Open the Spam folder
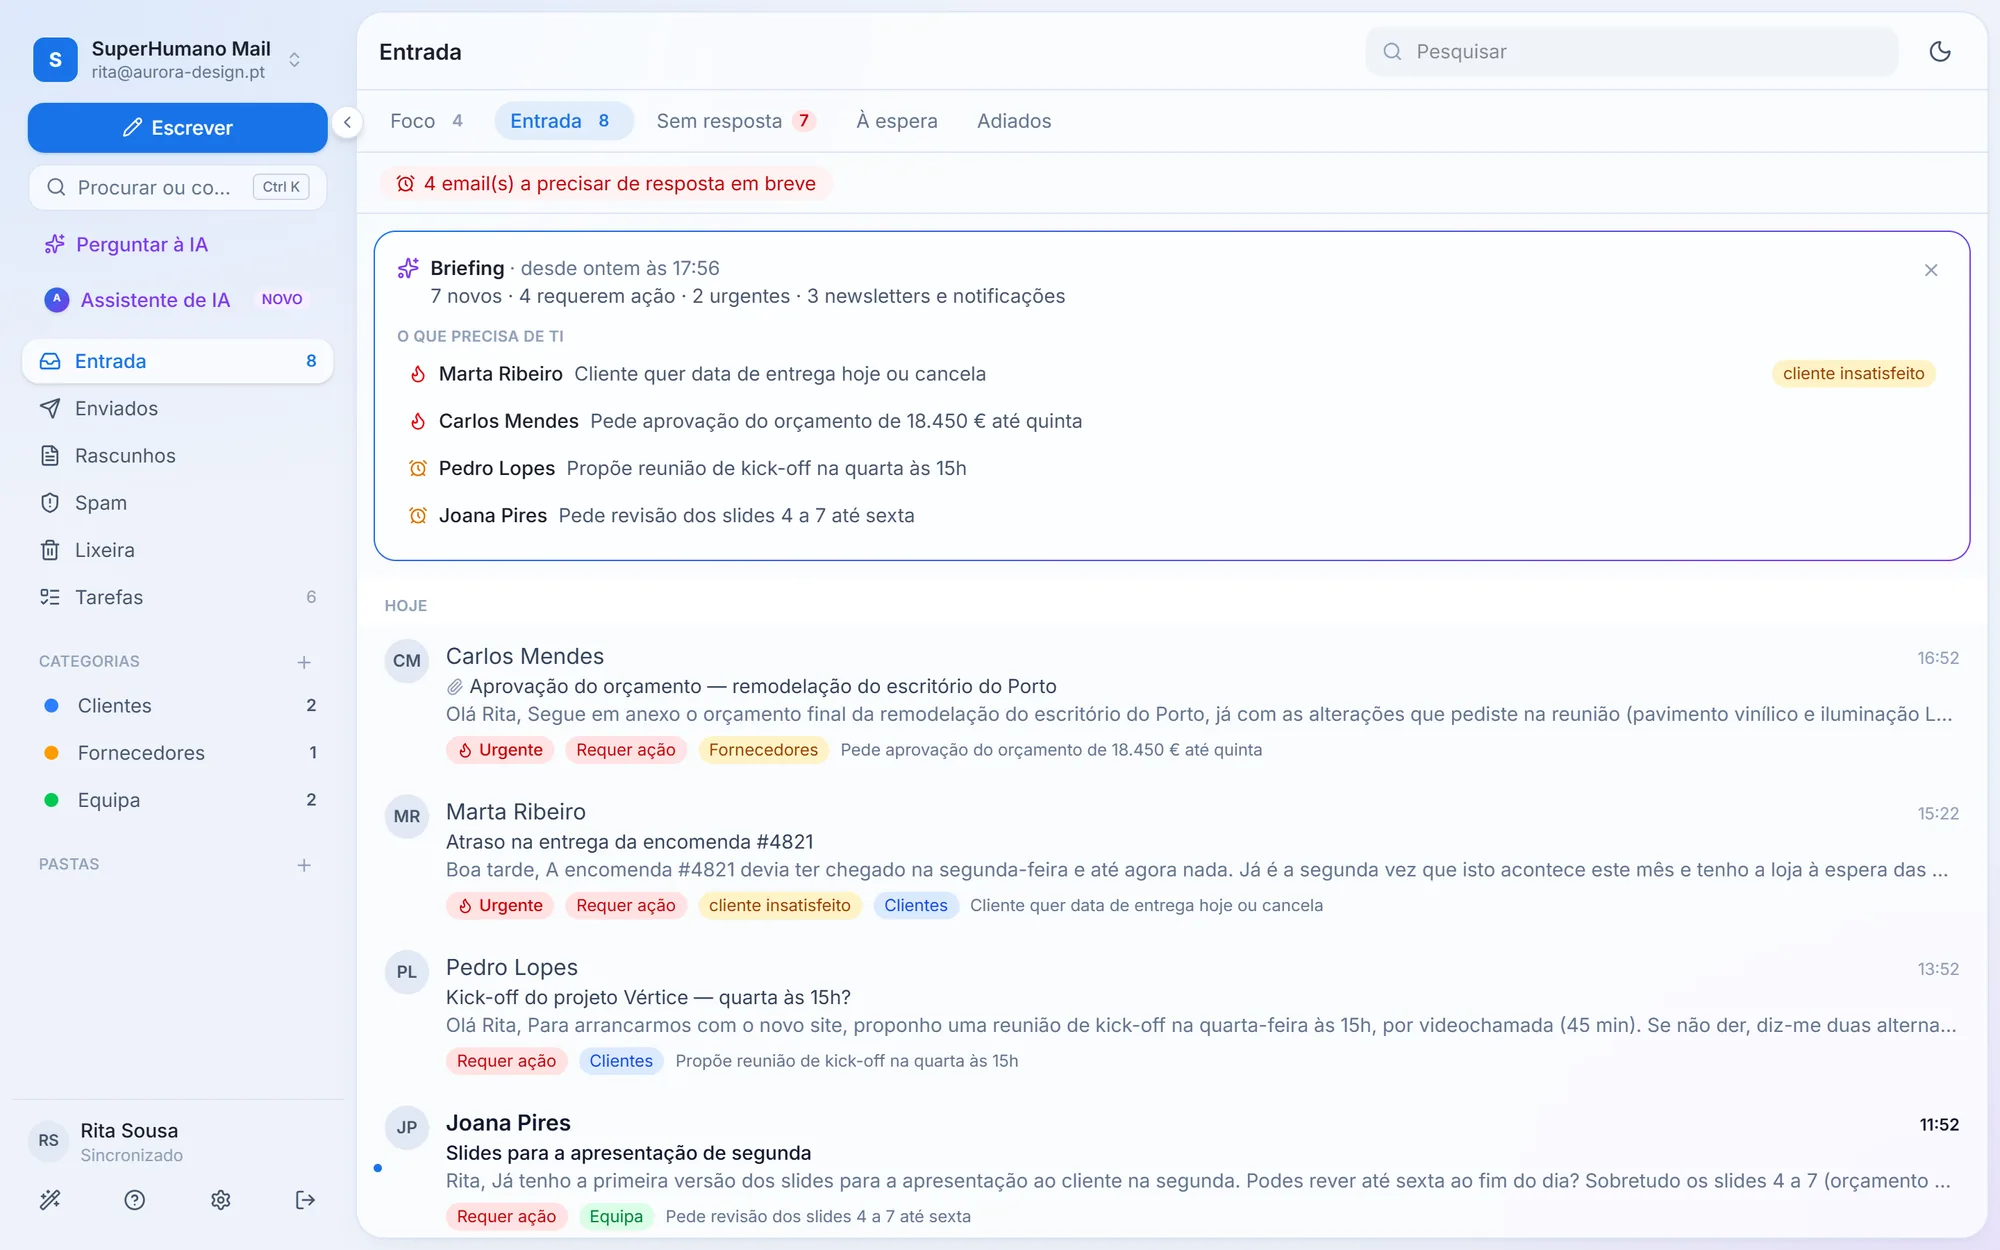 [x=177, y=502]
